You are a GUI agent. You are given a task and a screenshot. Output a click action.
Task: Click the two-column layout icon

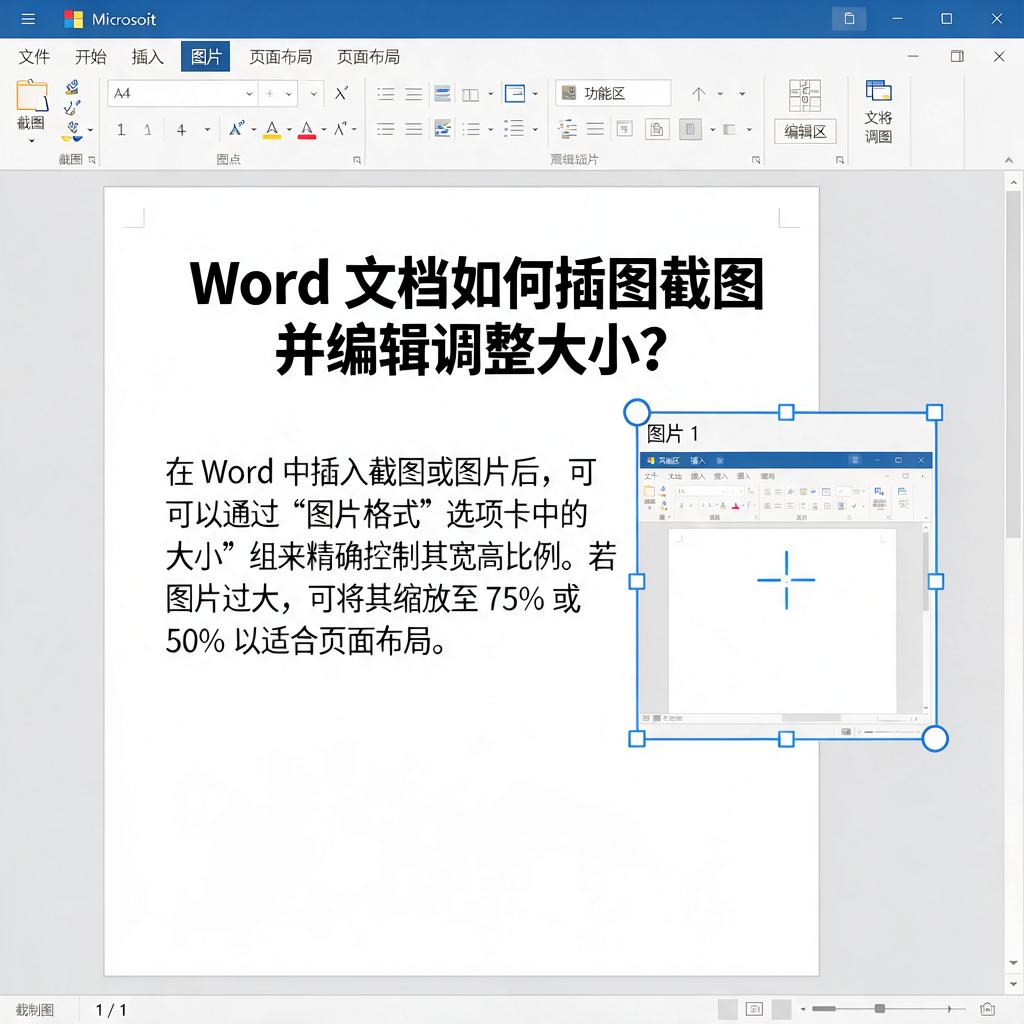(x=470, y=95)
